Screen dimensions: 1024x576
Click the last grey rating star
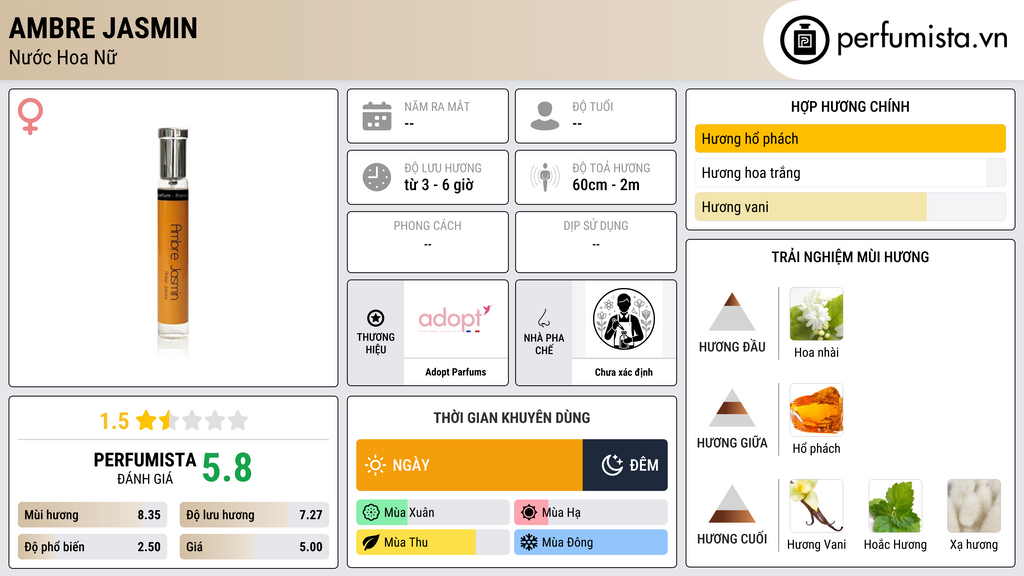[238, 420]
